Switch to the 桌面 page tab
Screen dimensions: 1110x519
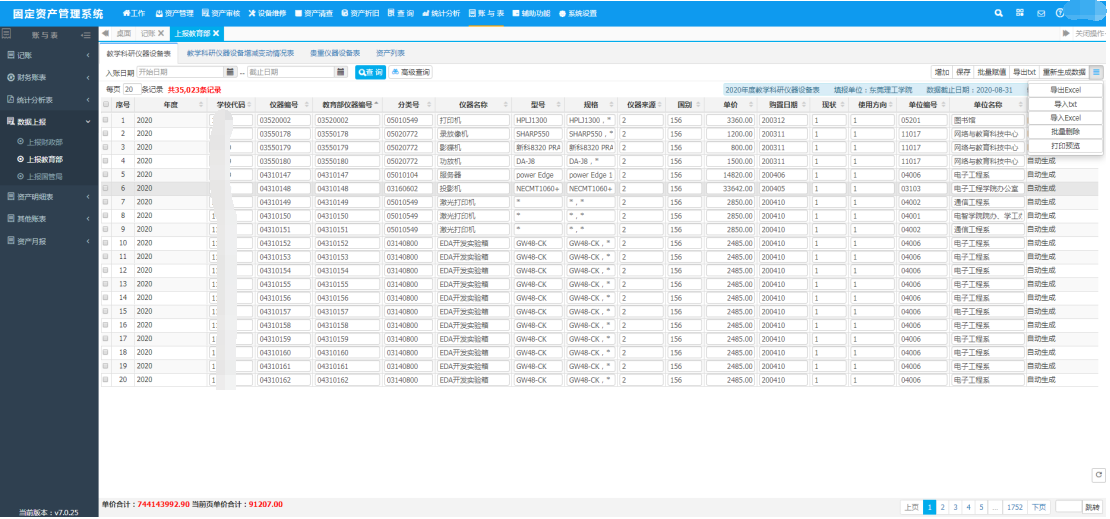[x=123, y=33]
